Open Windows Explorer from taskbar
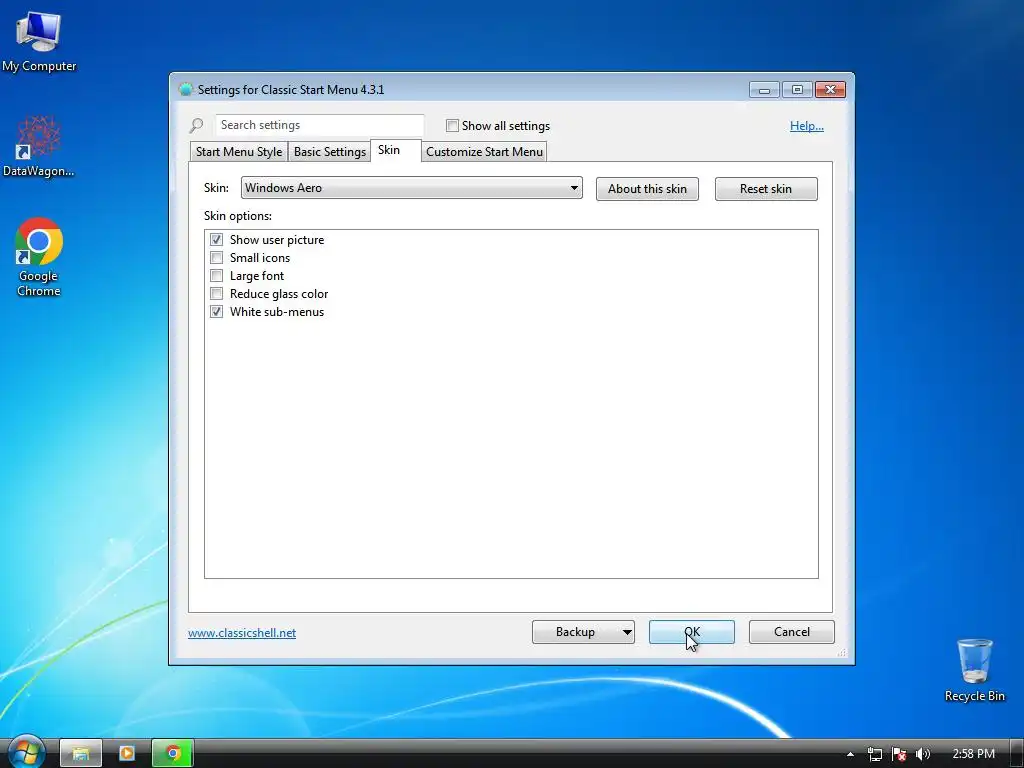The image size is (1024, 768). (x=80, y=753)
